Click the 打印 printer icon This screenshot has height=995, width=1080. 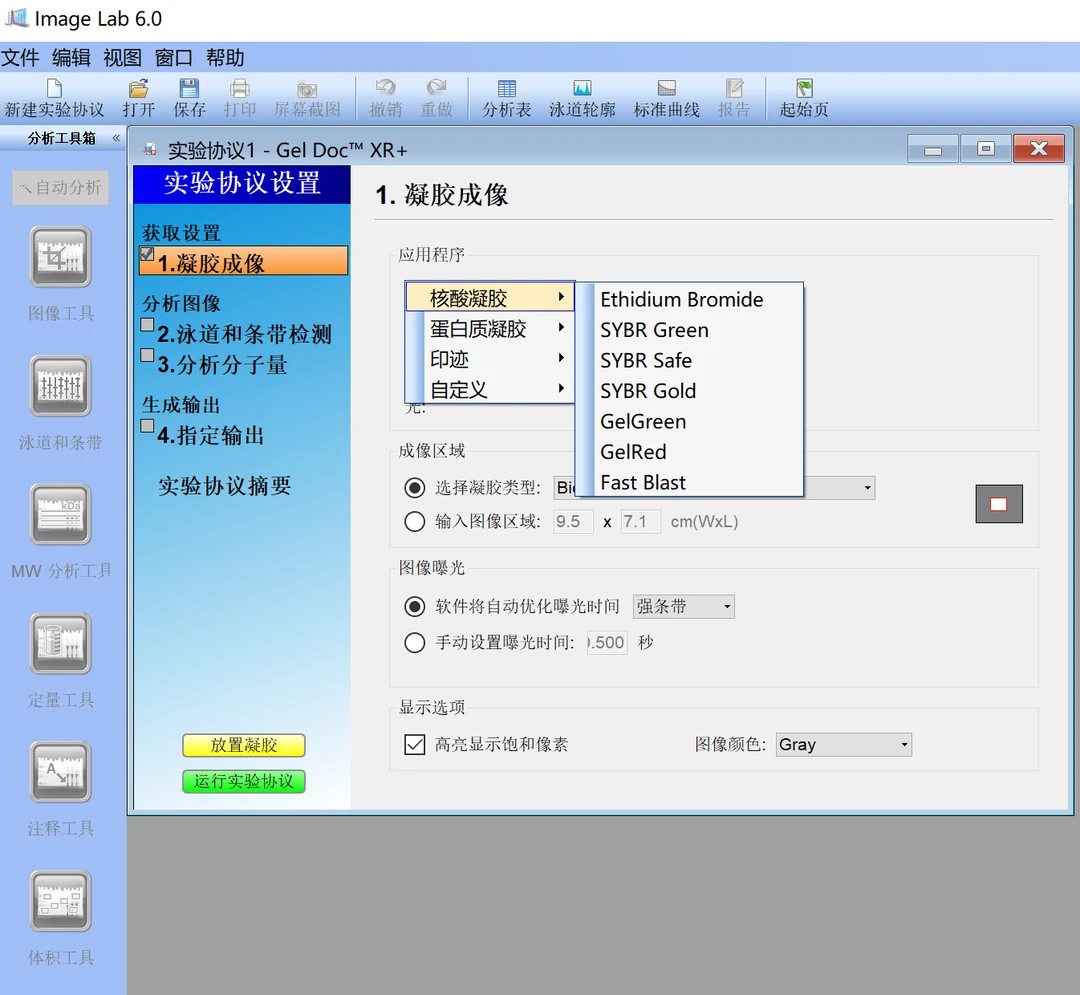[240, 89]
